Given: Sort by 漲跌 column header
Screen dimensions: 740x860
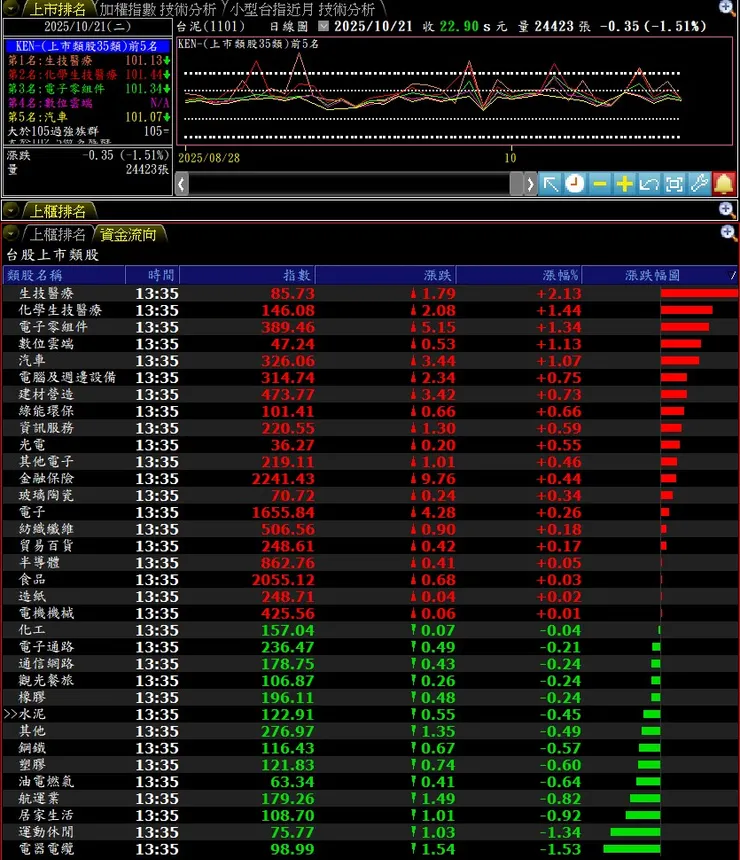Looking at the screenshot, I should [x=386, y=275].
